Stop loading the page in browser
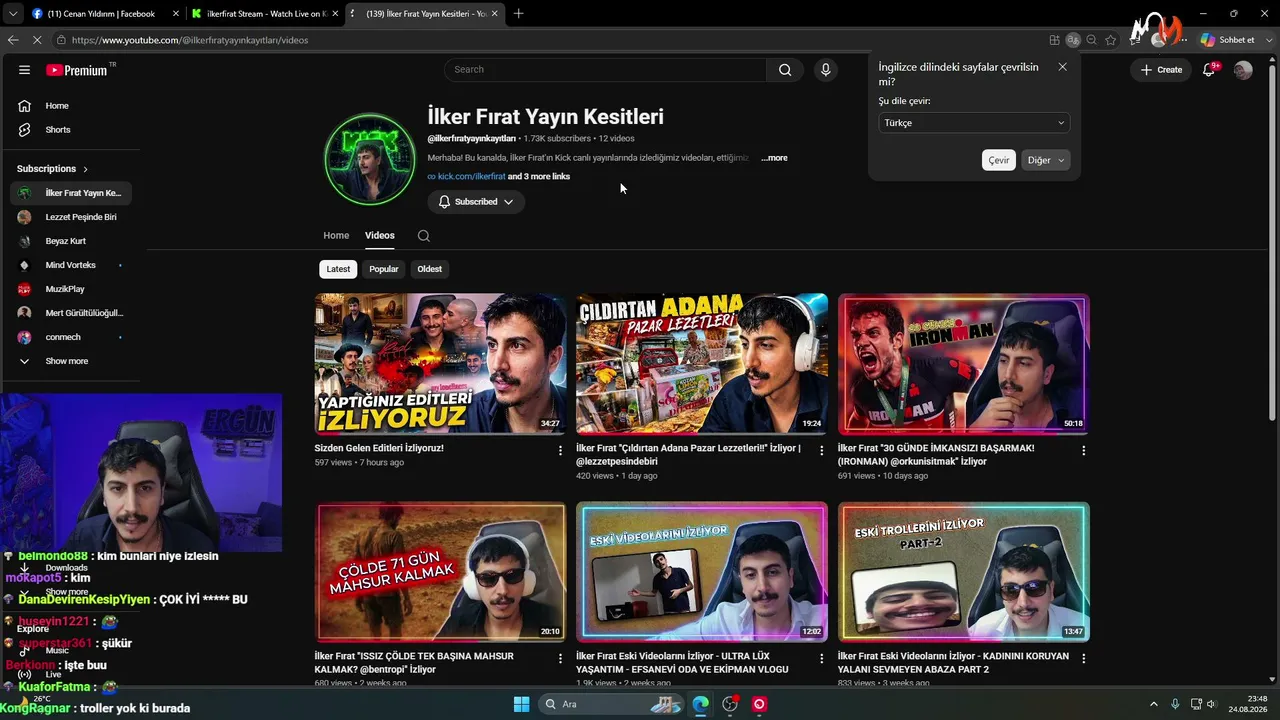Viewport: 1280px width, 720px height. coord(37,40)
